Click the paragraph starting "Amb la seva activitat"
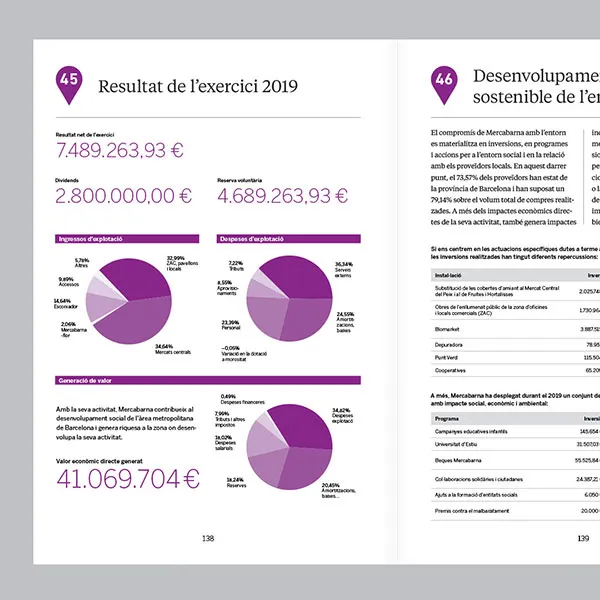 126,423
